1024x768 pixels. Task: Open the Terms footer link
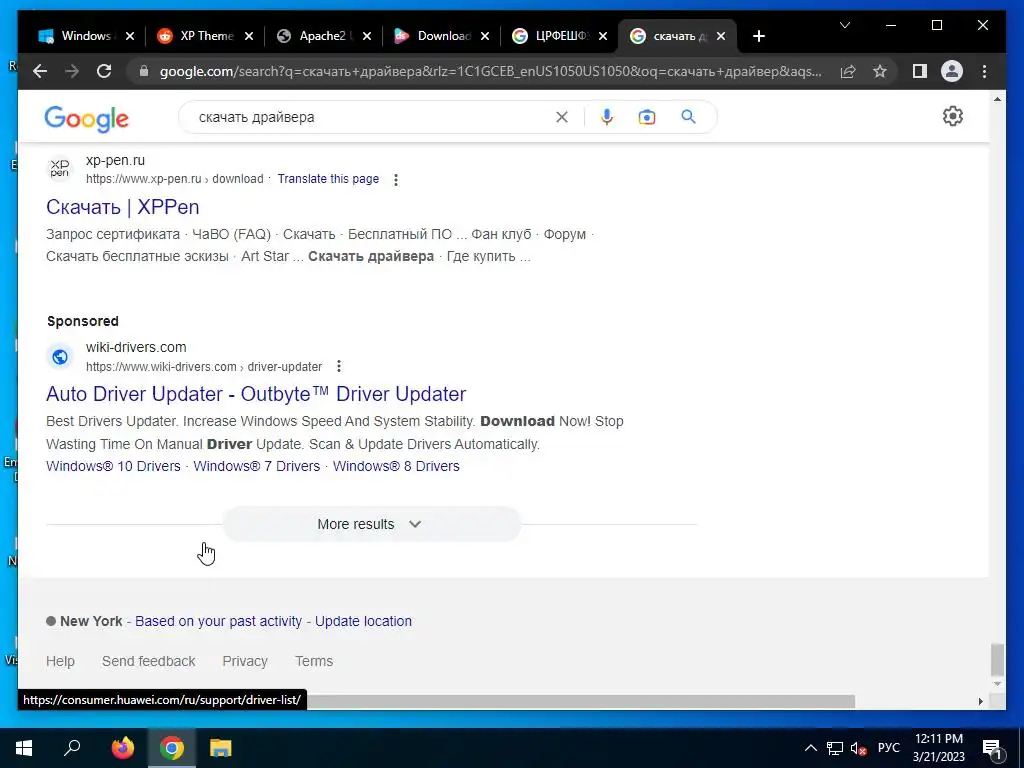(313, 662)
